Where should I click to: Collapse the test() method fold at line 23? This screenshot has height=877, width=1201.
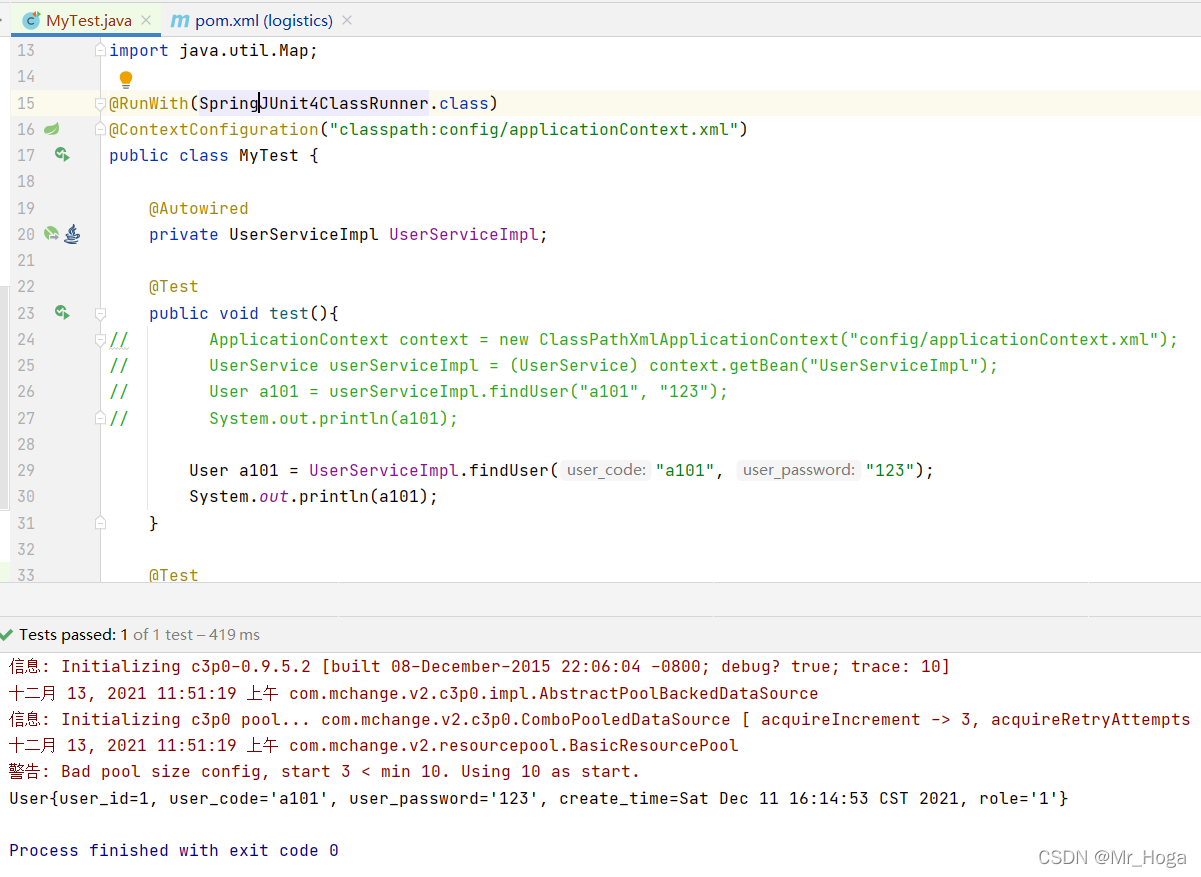click(98, 312)
